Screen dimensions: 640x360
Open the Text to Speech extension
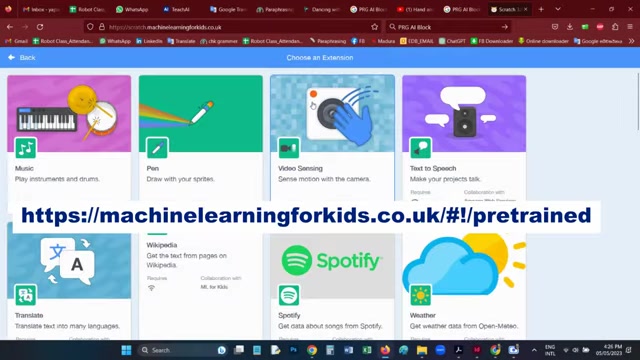click(464, 138)
